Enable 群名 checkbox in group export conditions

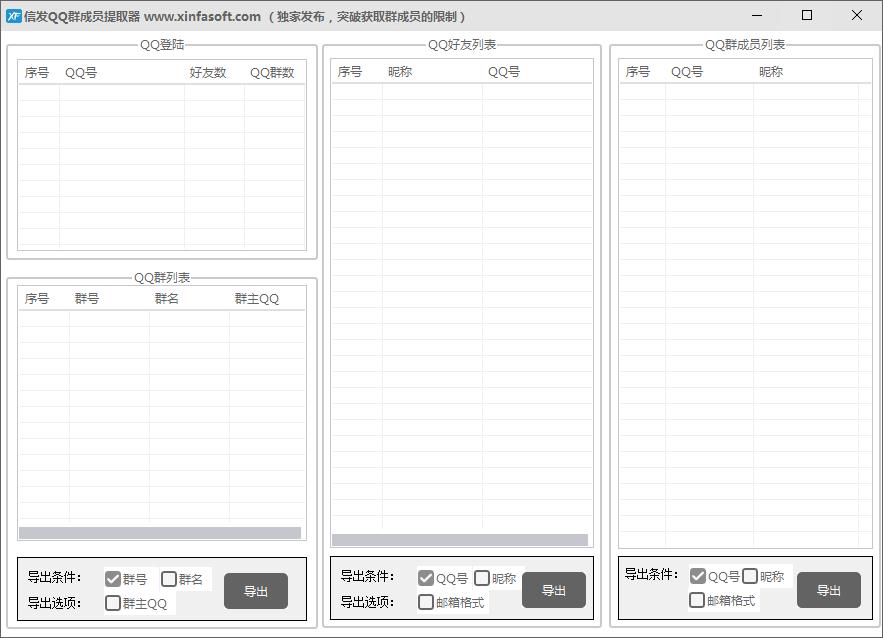click(168, 579)
